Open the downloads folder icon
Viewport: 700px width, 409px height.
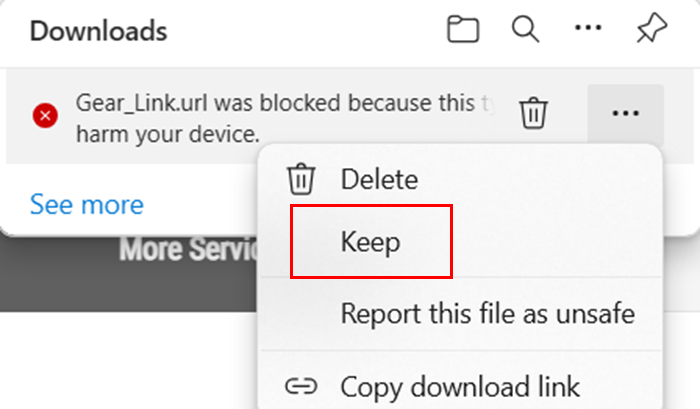click(x=463, y=29)
